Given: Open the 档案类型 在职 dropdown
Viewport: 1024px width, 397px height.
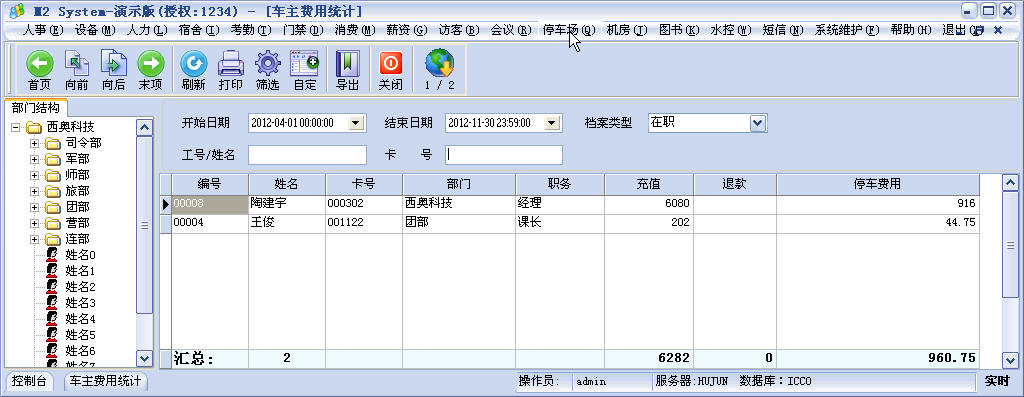Looking at the screenshot, I should click(x=757, y=123).
